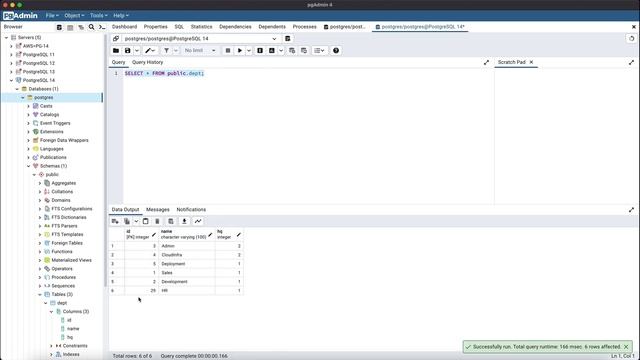Click the connection status link icon
640x360 pixels.
(116, 38)
